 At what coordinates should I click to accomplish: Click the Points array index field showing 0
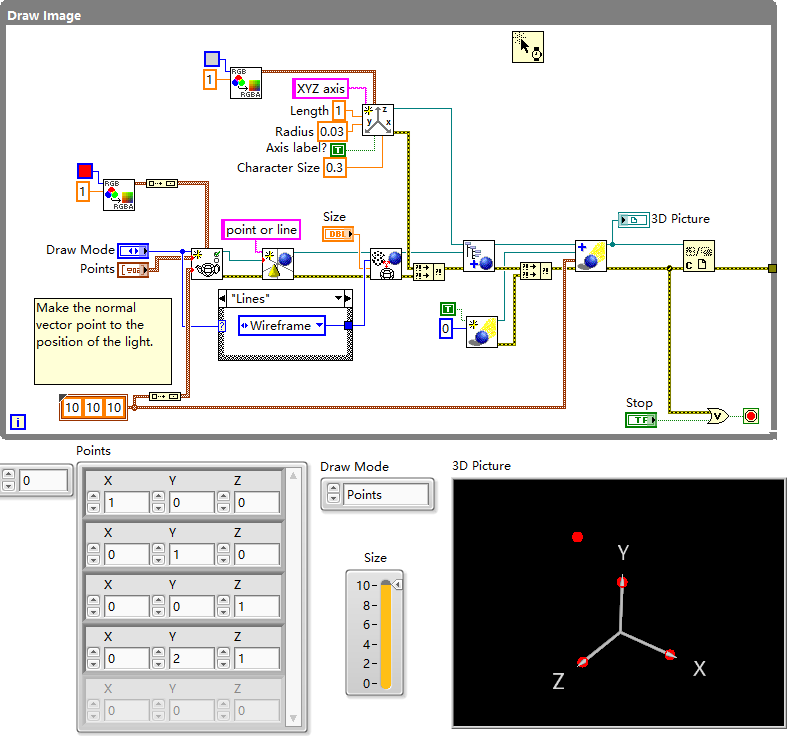pyautogui.click(x=43, y=480)
